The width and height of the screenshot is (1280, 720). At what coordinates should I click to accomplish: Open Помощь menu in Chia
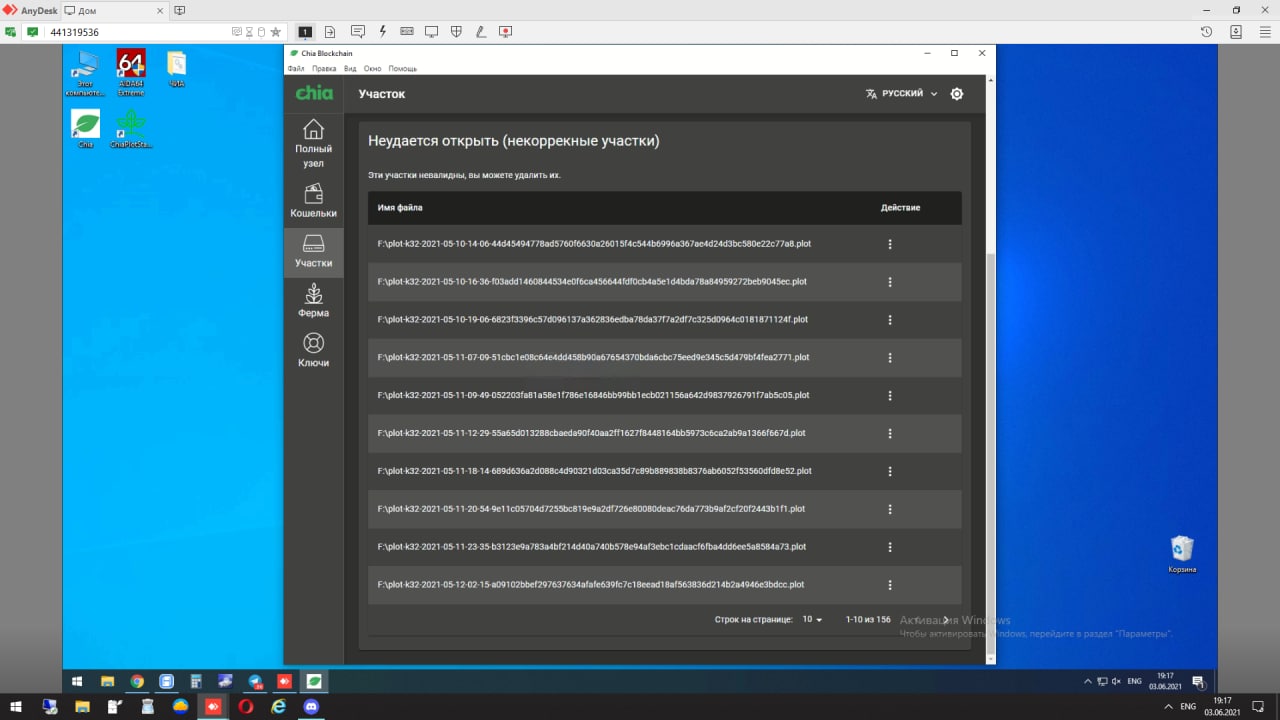click(403, 68)
